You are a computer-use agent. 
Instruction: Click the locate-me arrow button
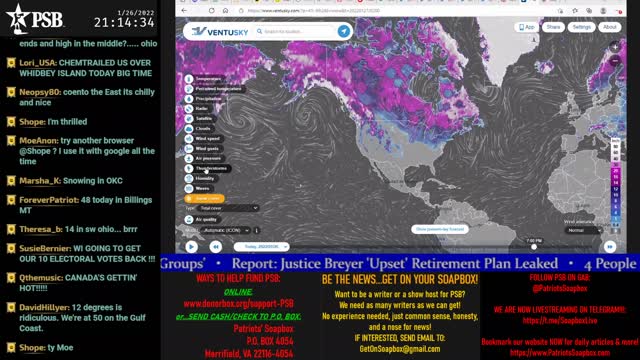coord(344,31)
